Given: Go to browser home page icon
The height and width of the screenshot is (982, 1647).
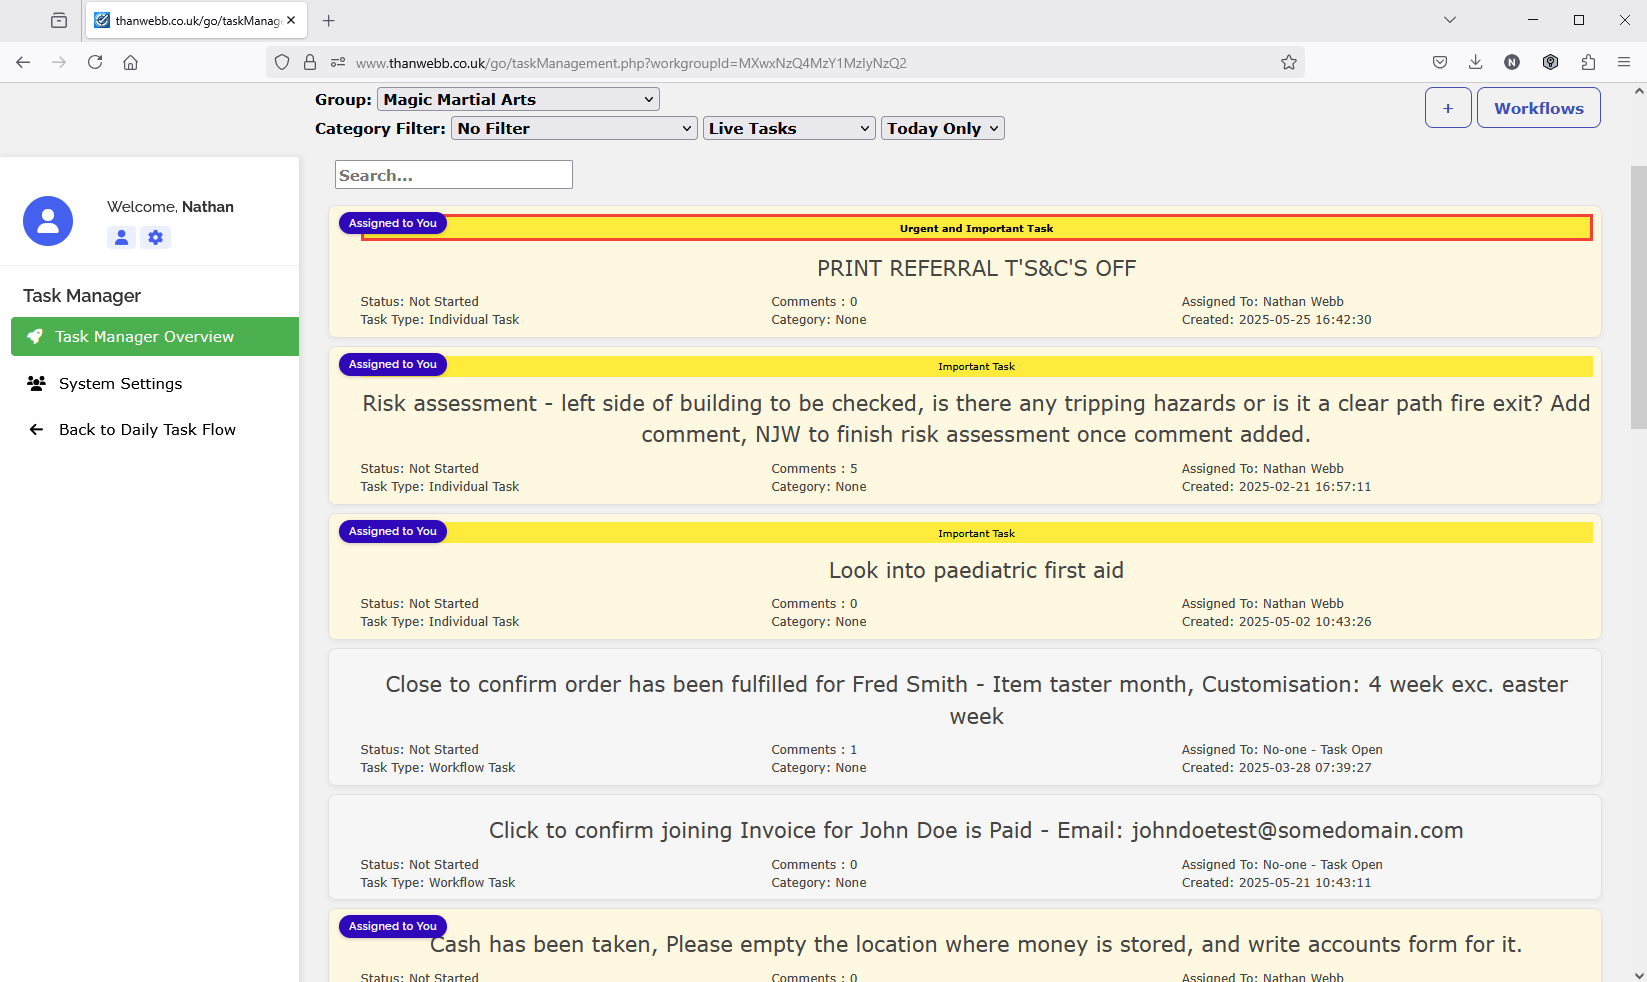Looking at the screenshot, I should point(131,62).
